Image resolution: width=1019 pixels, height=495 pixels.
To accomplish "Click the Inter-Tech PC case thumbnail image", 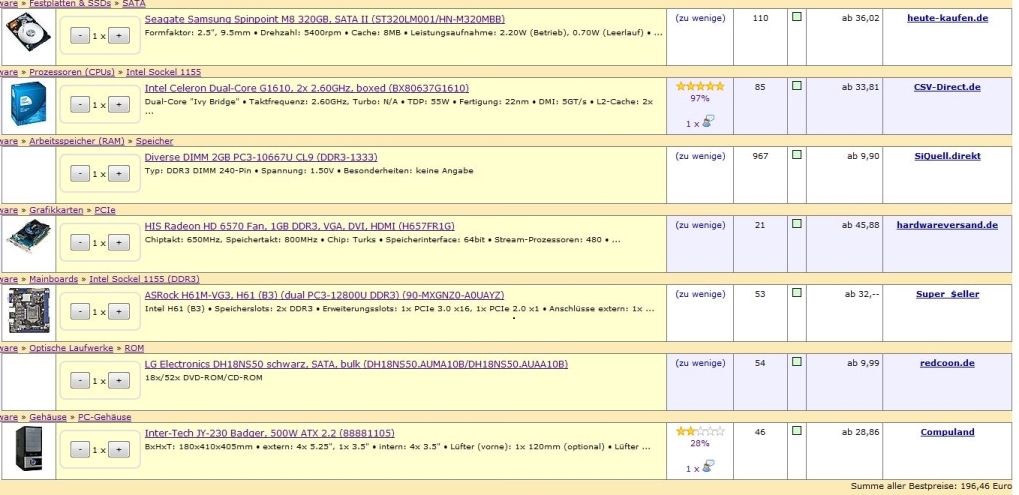I will tap(29, 448).
